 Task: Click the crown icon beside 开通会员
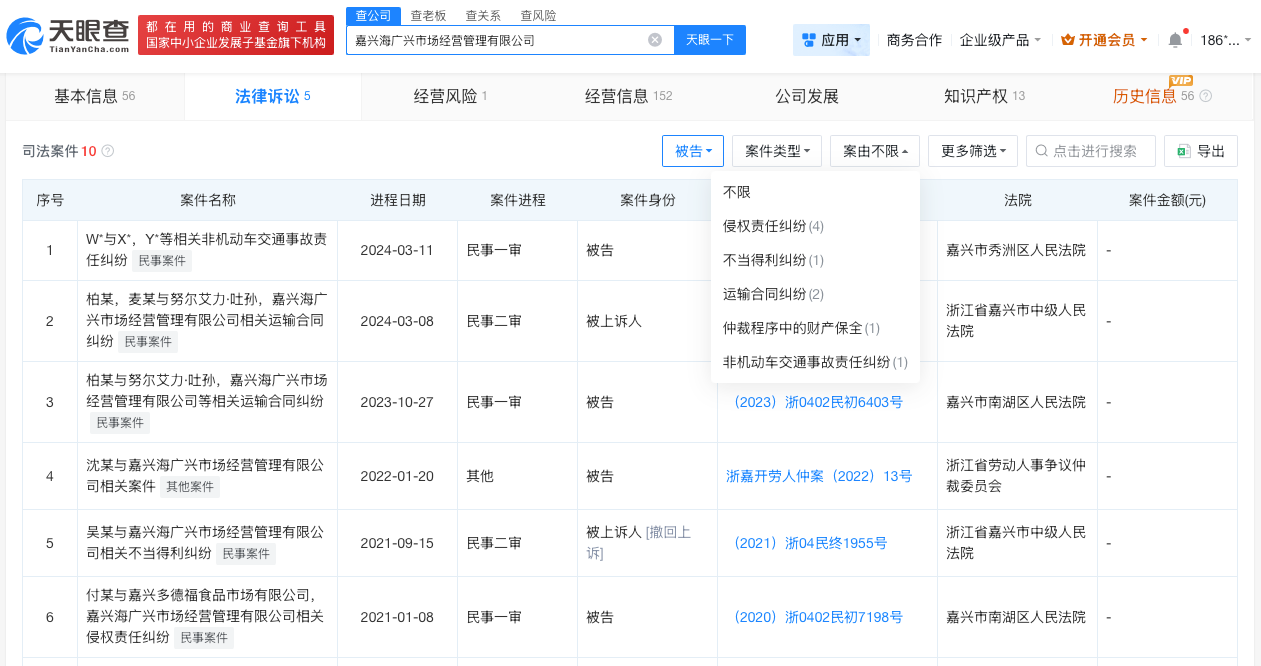[1068, 40]
